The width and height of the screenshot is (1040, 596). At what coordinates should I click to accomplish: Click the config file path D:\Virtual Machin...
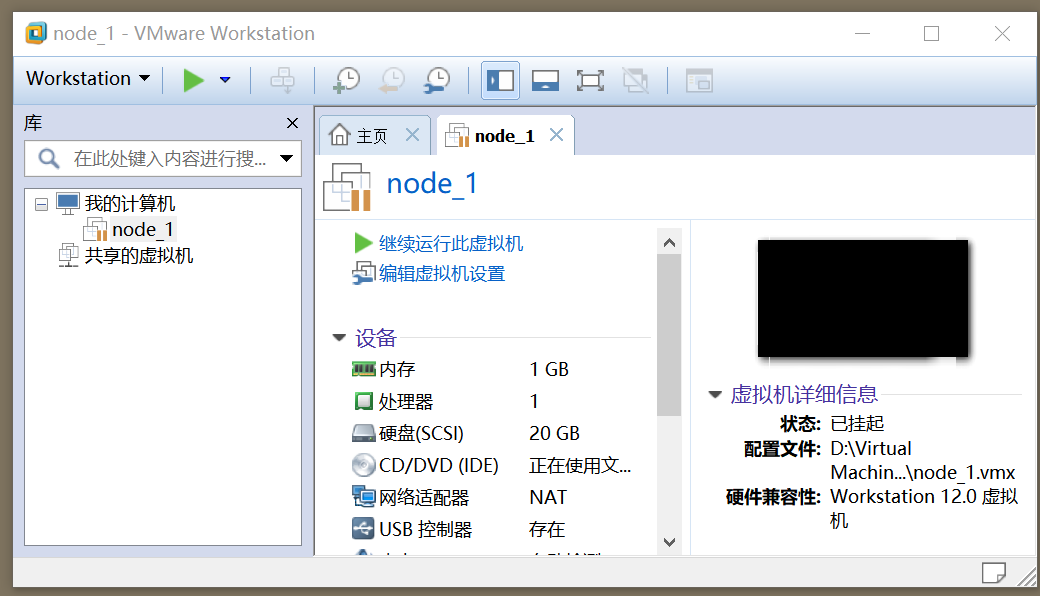coord(923,461)
